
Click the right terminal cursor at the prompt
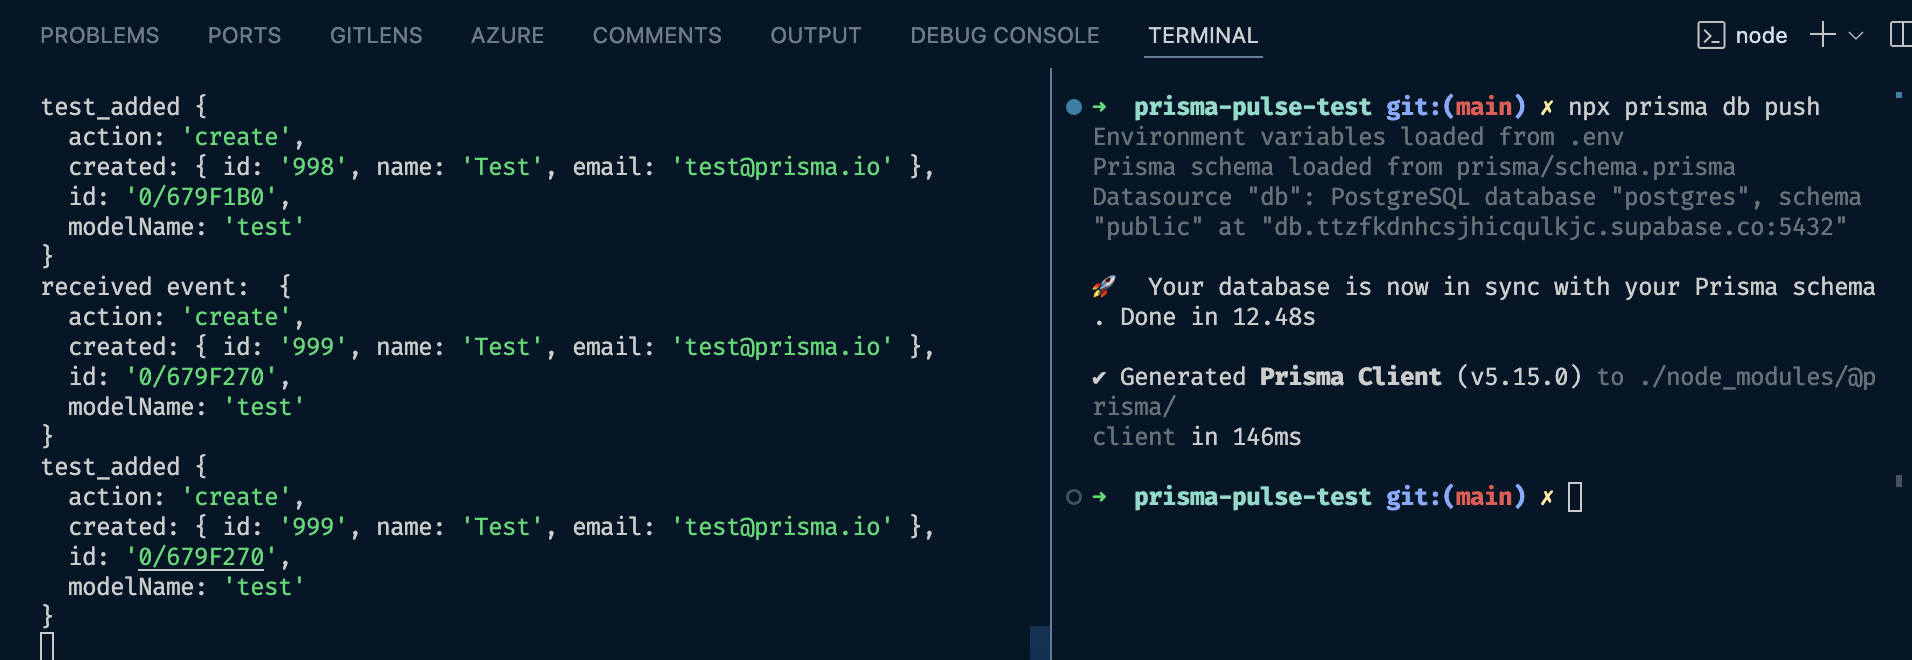point(1575,497)
